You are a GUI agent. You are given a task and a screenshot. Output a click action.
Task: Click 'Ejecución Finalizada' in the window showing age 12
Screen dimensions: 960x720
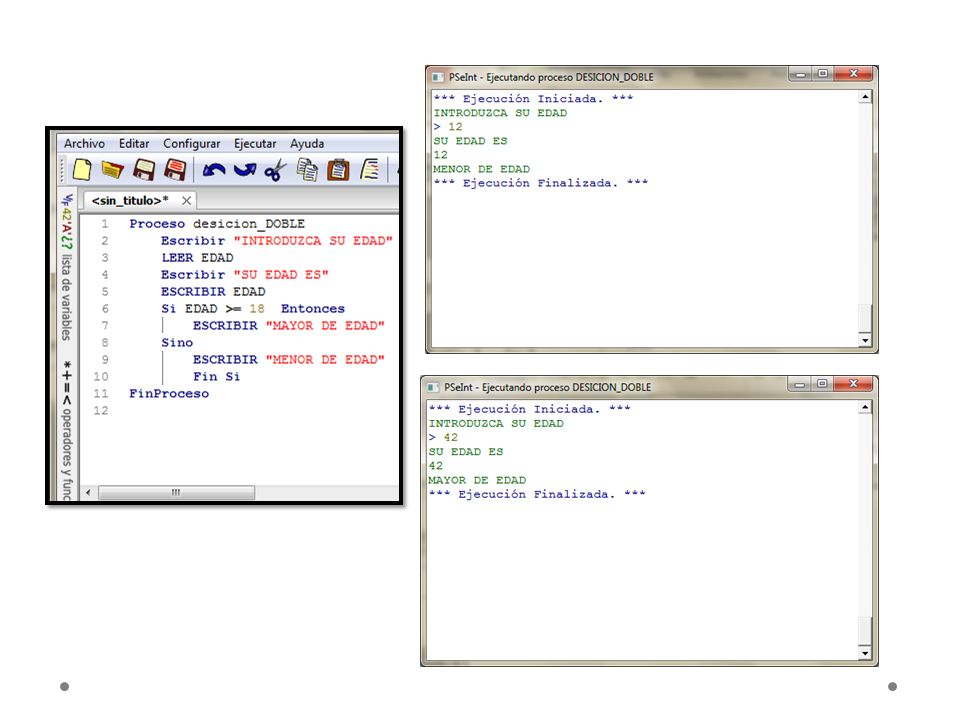pyautogui.click(x=541, y=183)
